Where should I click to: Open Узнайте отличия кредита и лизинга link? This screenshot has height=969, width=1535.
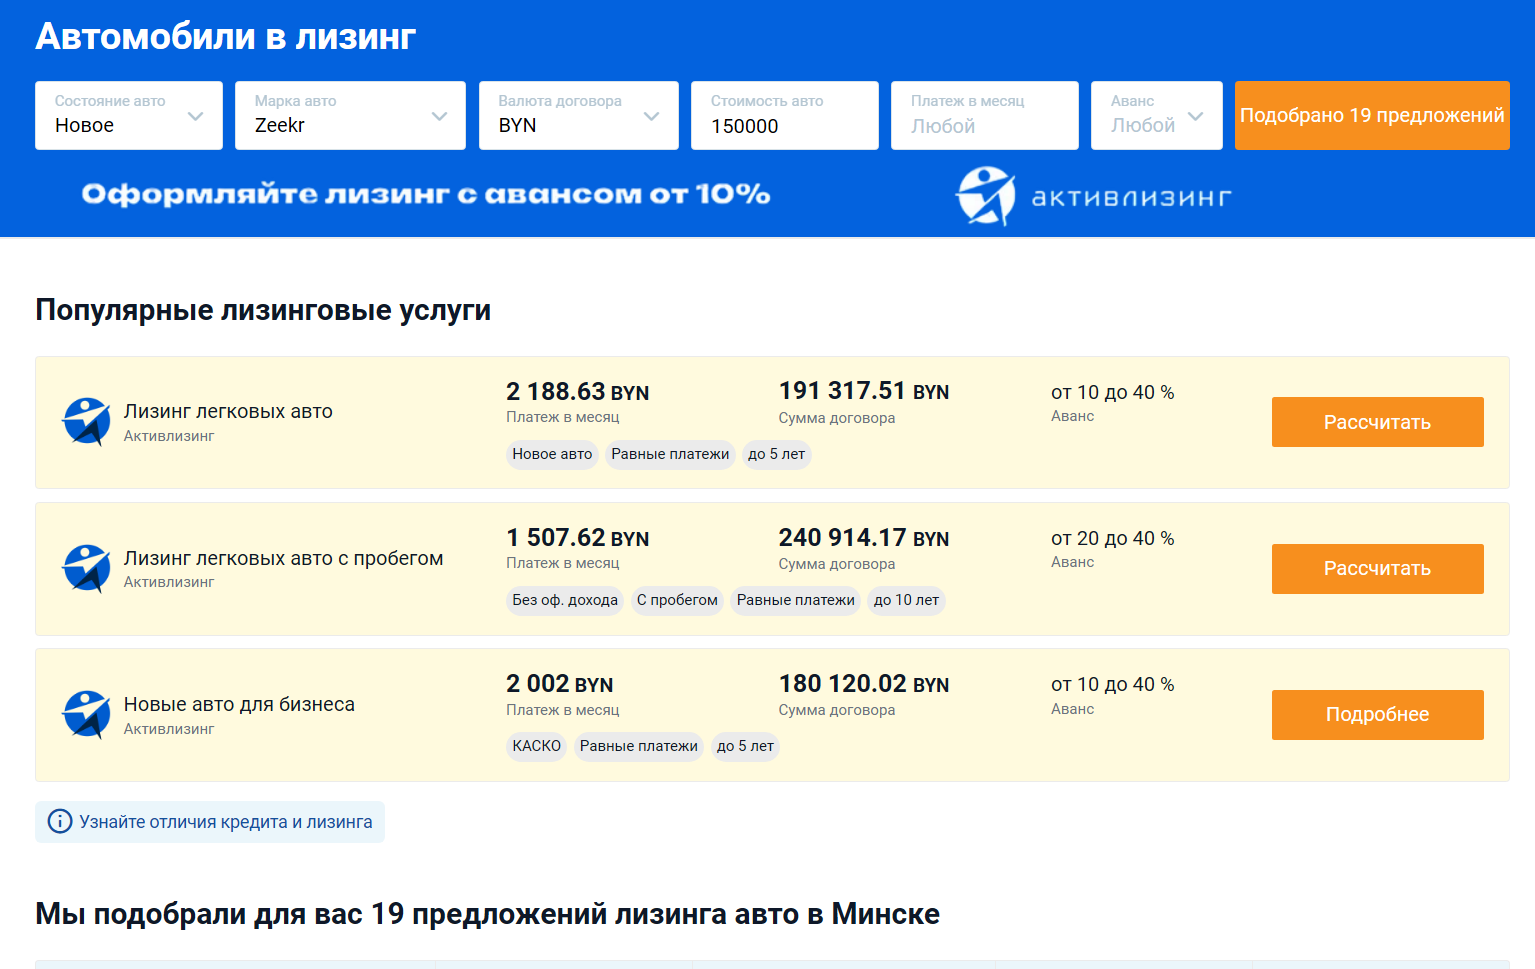(225, 822)
